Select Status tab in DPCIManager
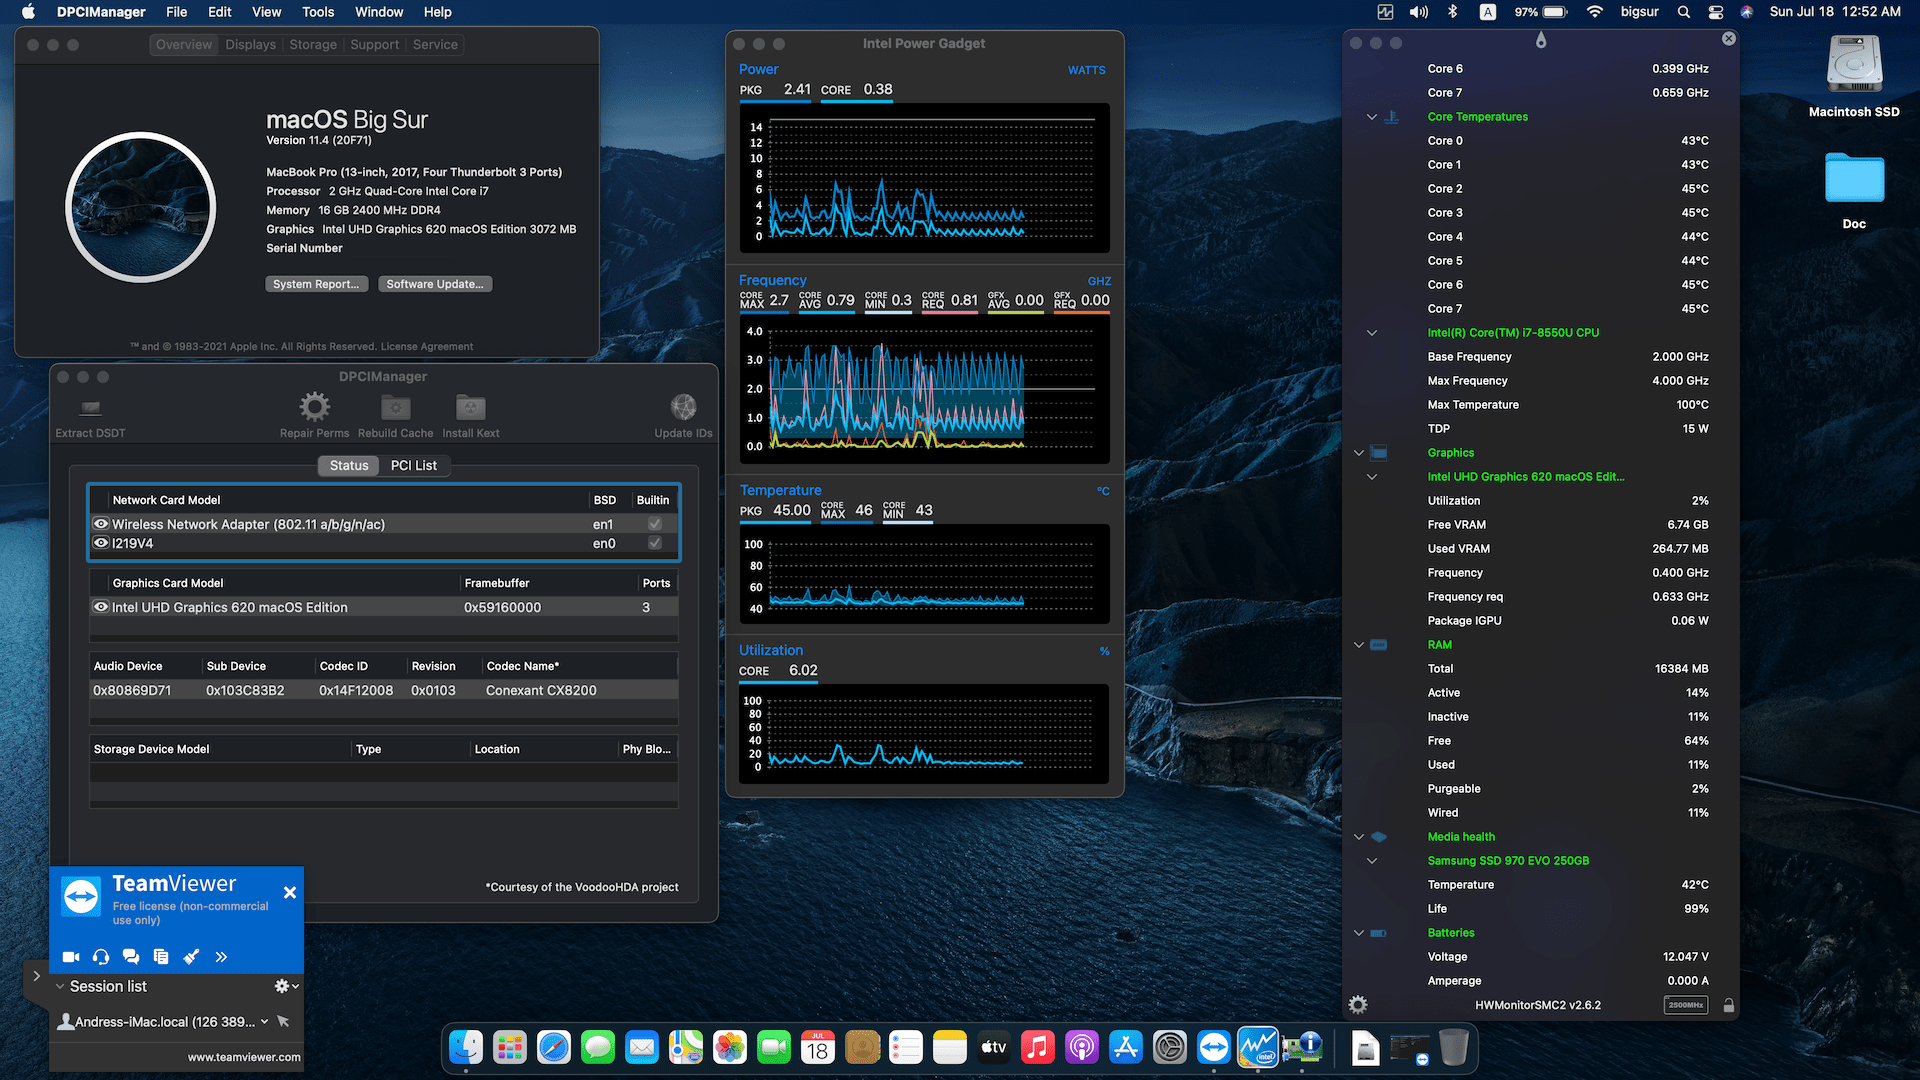This screenshot has width=1920, height=1080. 349,465
